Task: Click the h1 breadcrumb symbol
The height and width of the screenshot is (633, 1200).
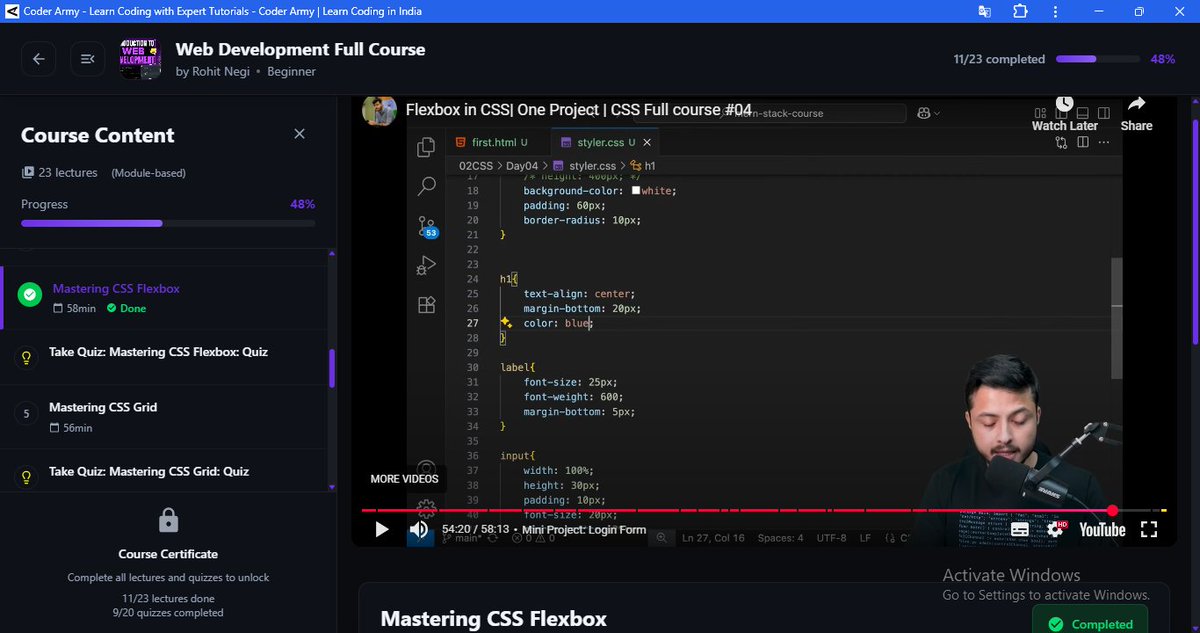Action: 642,166
